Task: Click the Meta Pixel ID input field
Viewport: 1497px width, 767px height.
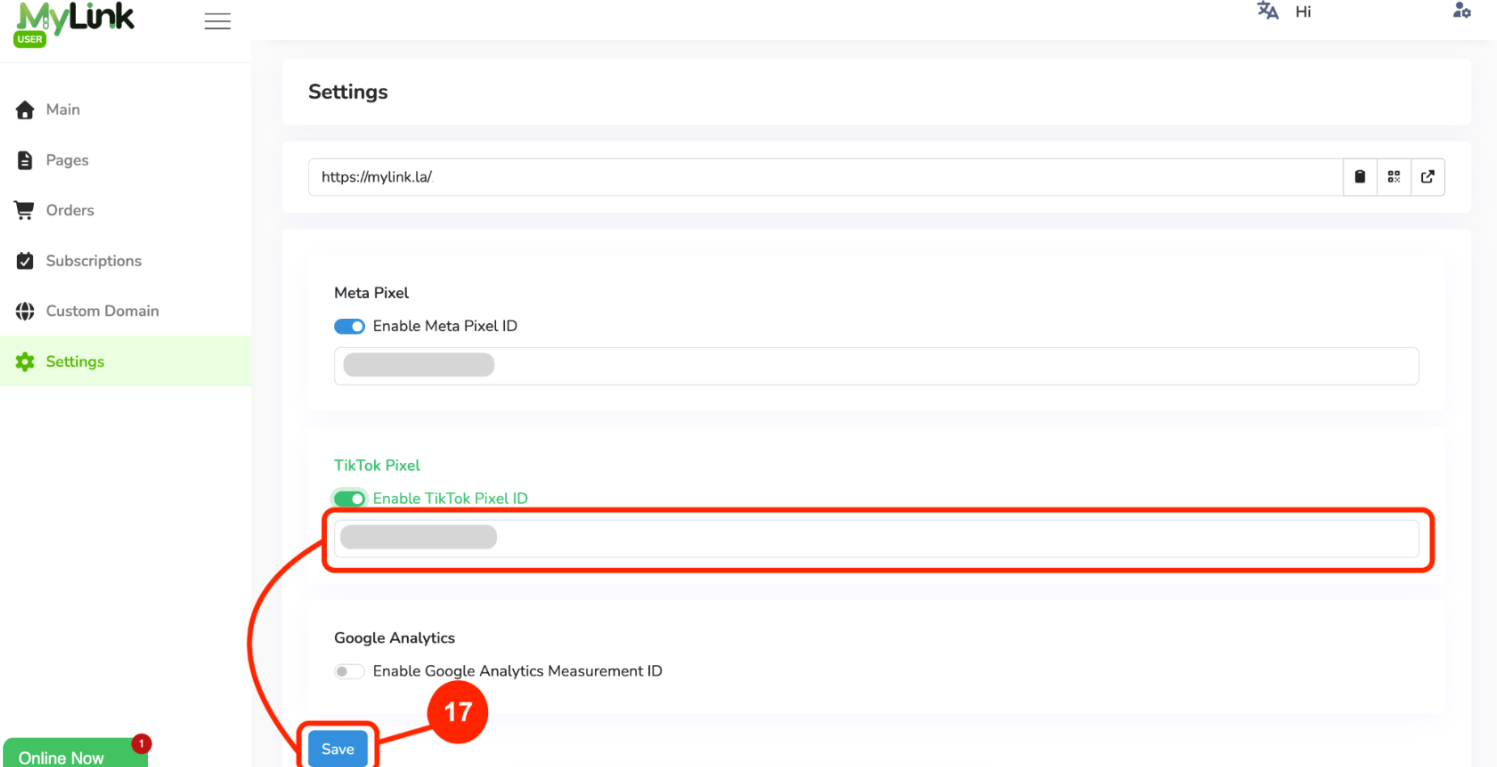Action: tap(876, 366)
